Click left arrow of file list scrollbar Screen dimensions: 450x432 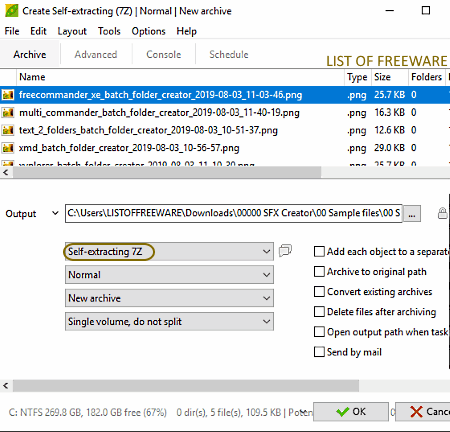tap(6, 172)
